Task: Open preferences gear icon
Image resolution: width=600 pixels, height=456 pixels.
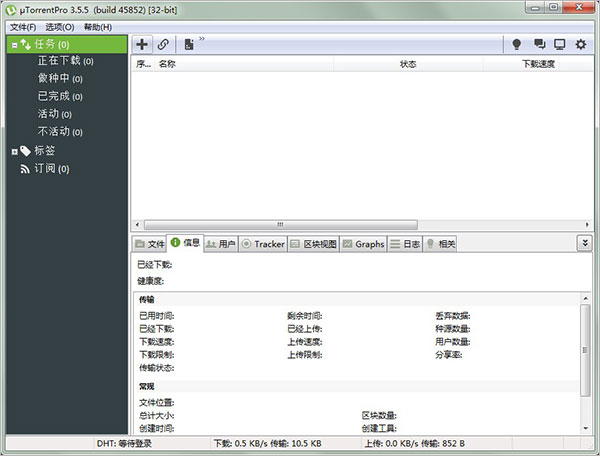Action: pyautogui.click(x=581, y=44)
